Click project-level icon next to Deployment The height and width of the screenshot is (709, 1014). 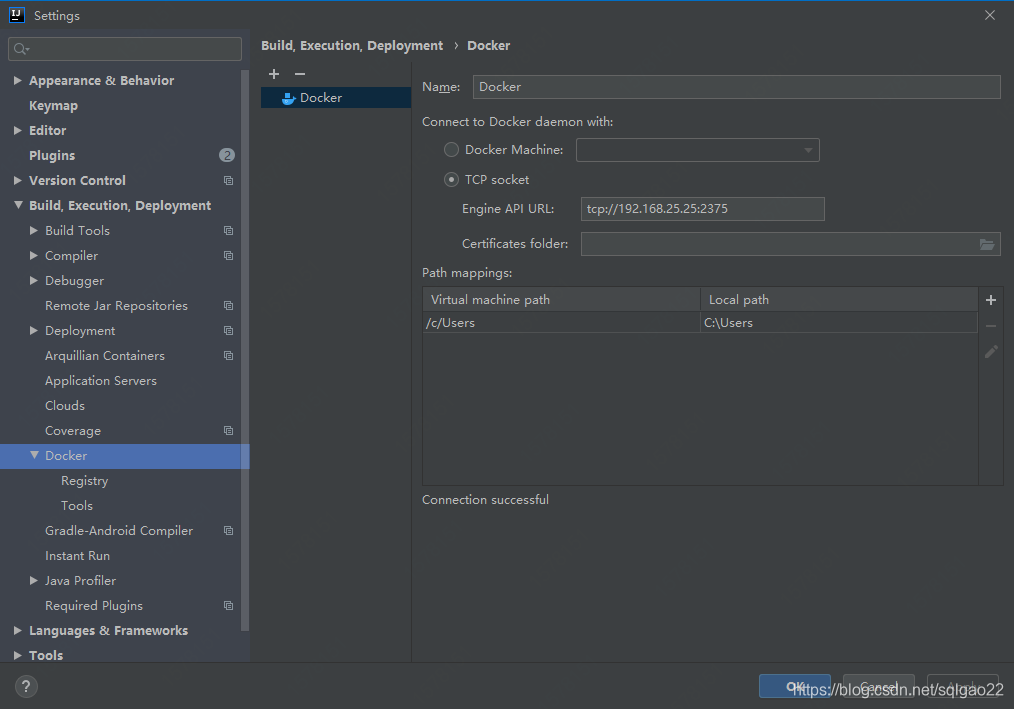click(228, 331)
